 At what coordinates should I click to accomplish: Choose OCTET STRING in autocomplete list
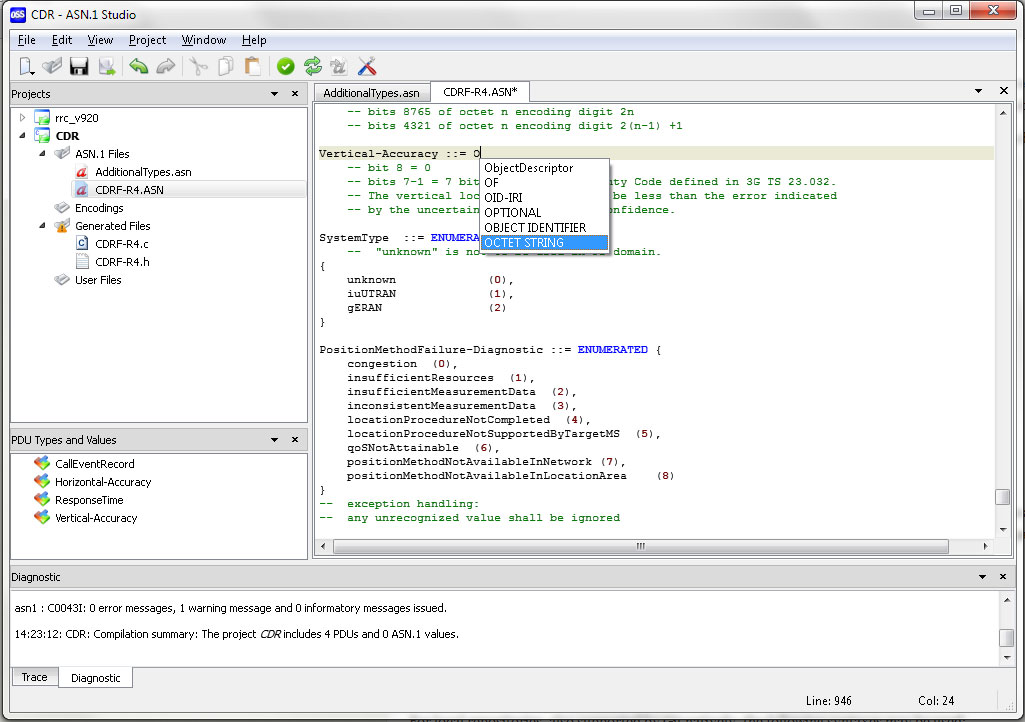tap(545, 243)
